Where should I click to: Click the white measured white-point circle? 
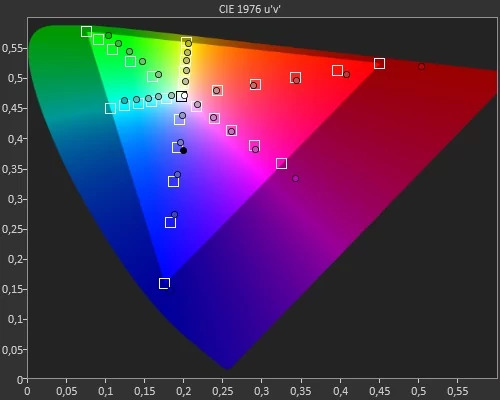tap(184, 96)
